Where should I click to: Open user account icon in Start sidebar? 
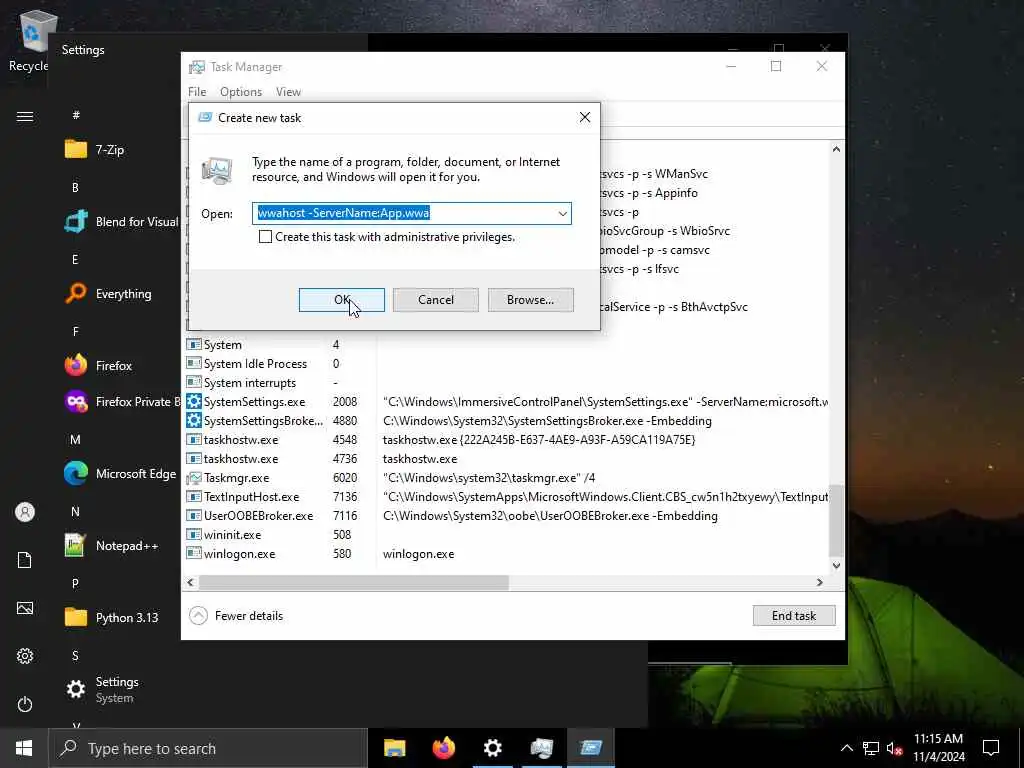(x=25, y=512)
